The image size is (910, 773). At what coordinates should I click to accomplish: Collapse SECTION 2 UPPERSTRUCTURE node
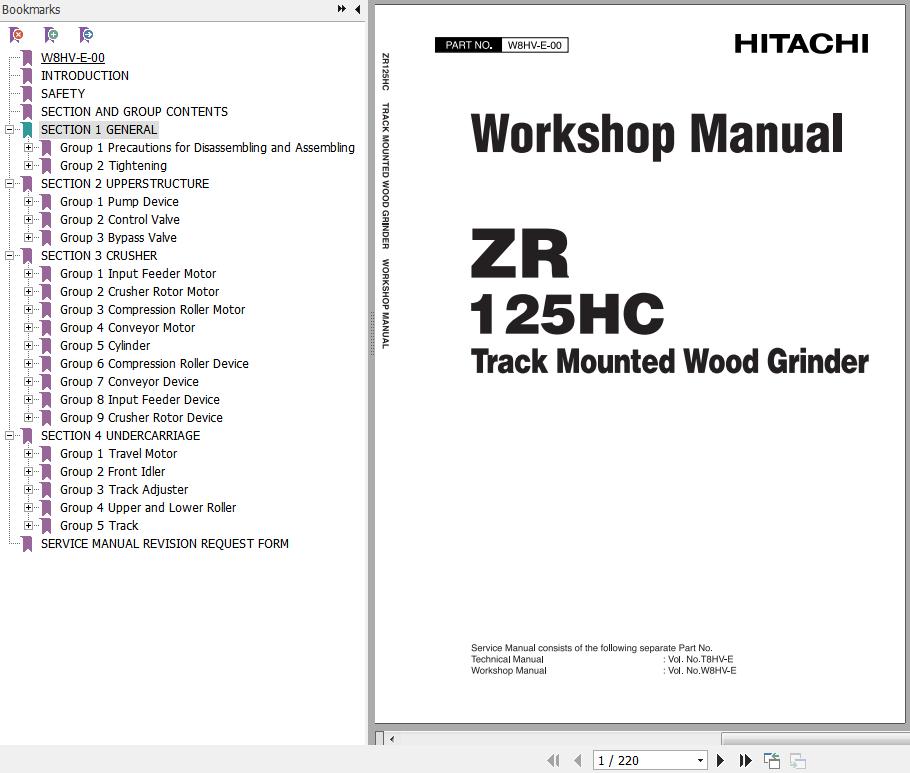pyautogui.click(x=9, y=183)
